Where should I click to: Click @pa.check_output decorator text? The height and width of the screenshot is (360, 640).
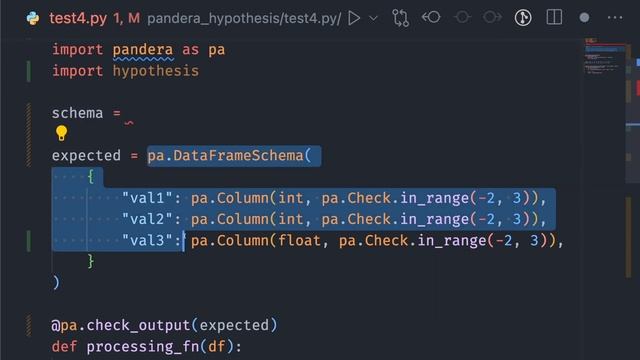(x=121, y=325)
